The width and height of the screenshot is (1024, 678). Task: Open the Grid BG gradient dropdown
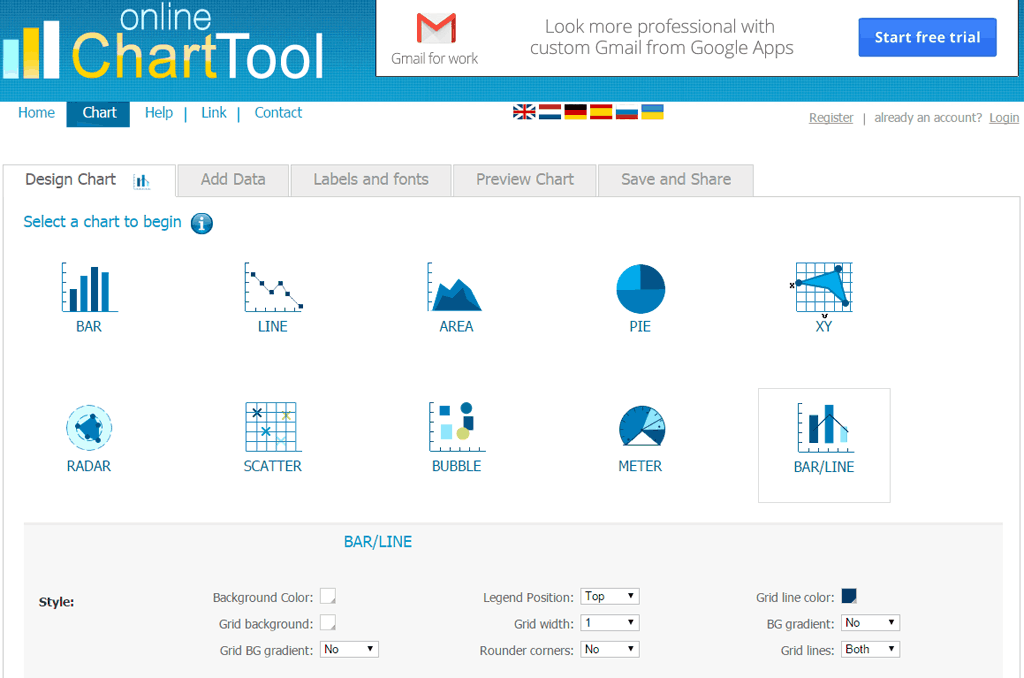tap(349, 649)
